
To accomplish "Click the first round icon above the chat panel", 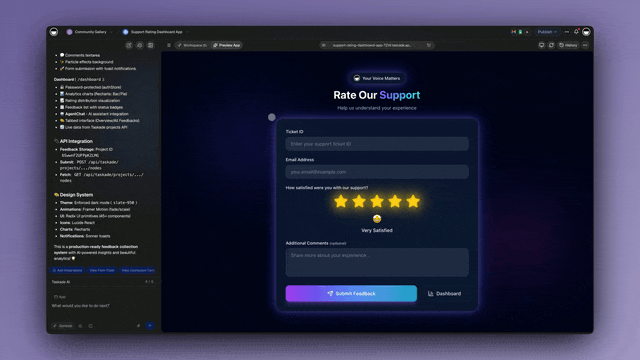I will click(129, 45).
